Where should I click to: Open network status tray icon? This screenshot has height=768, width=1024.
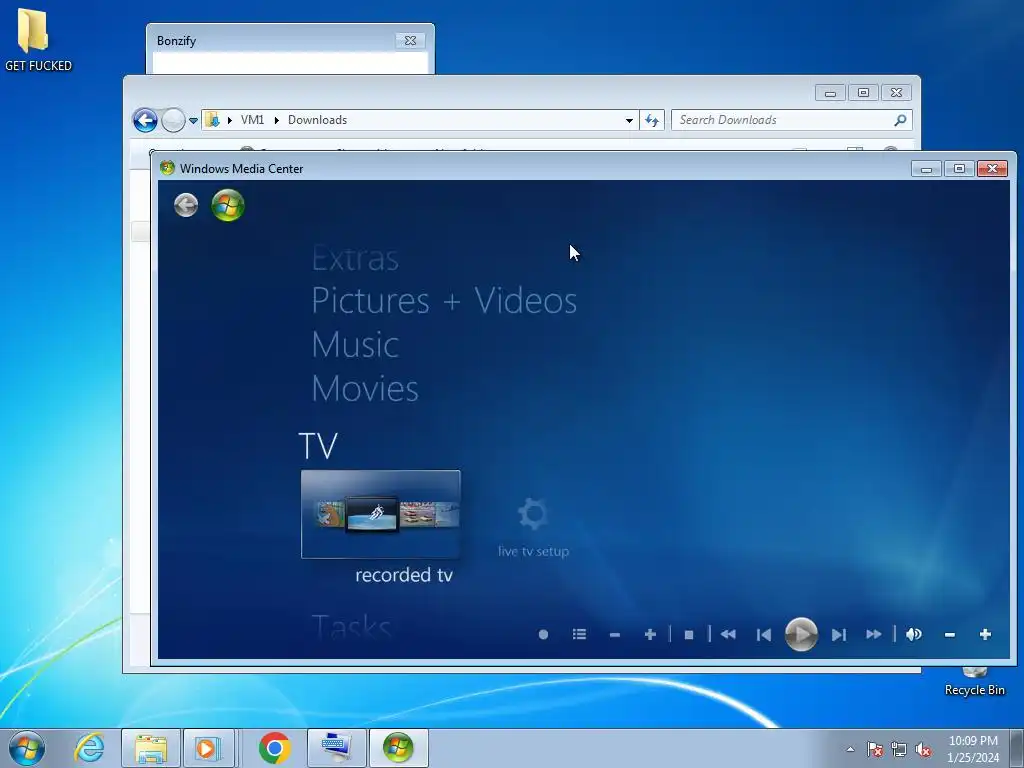tap(899, 749)
